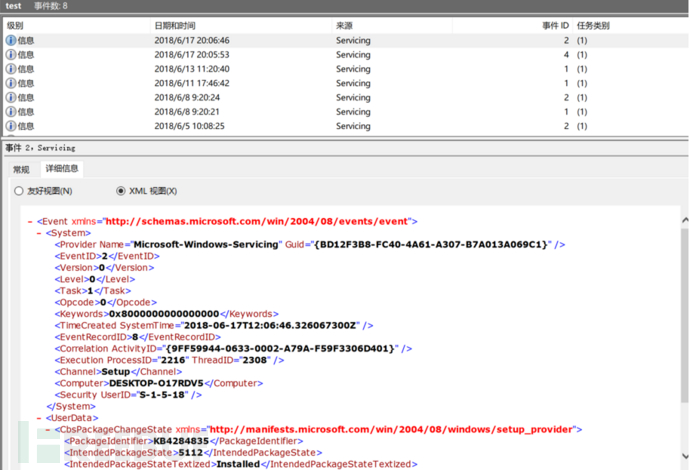Select info icon for 2018/6/13 11:20:40 event

(11, 70)
